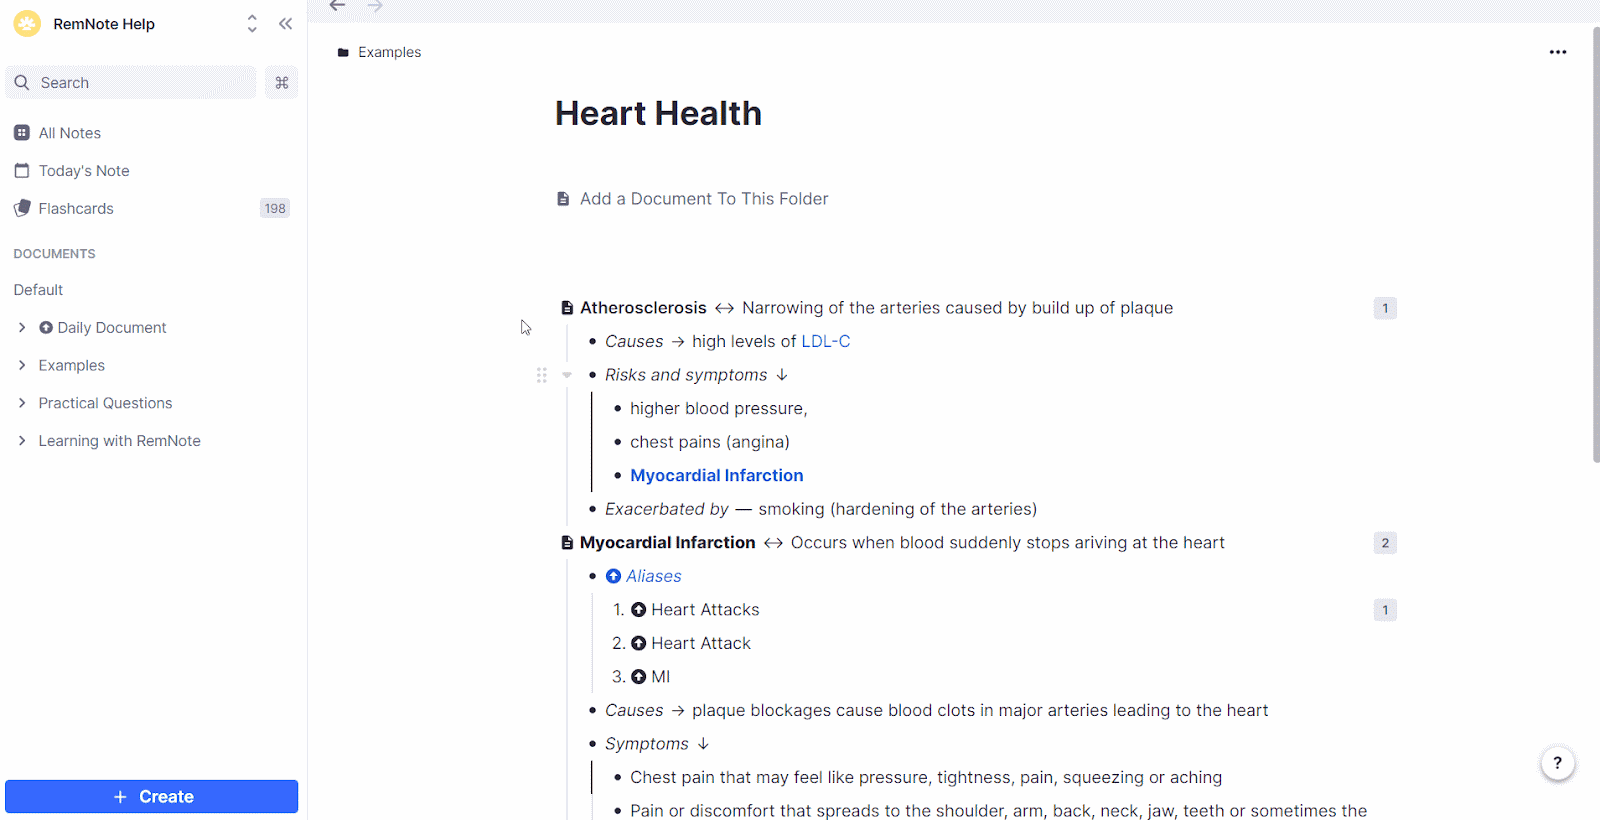The width and height of the screenshot is (1600, 820).
Task: Expand Learning with RemNote in sidebar
Action: coord(22,441)
